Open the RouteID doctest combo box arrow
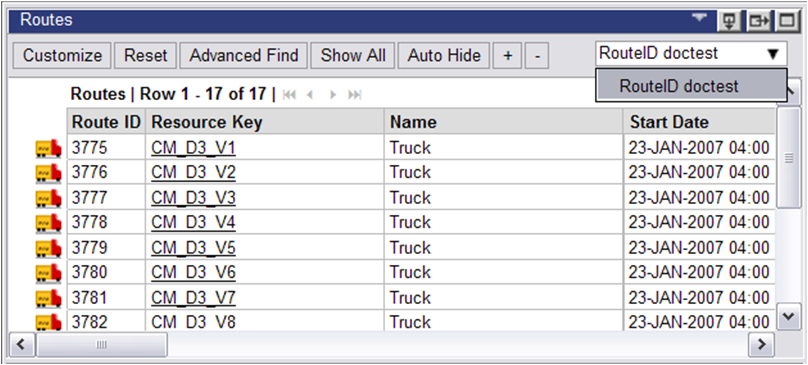The width and height of the screenshot is (808, 365). pos(772,54)
